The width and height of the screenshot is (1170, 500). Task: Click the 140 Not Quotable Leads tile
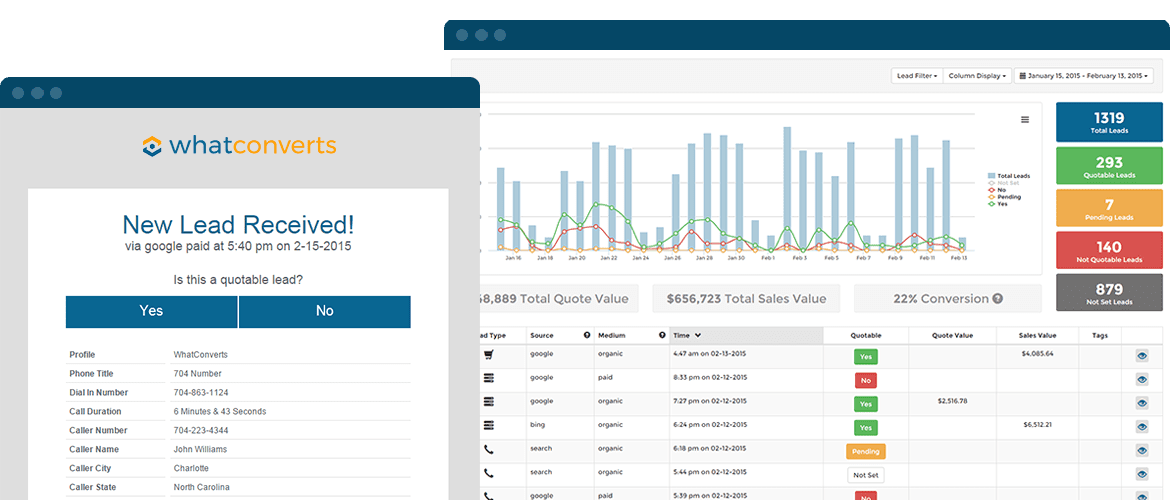click(x=1109, y=251)
